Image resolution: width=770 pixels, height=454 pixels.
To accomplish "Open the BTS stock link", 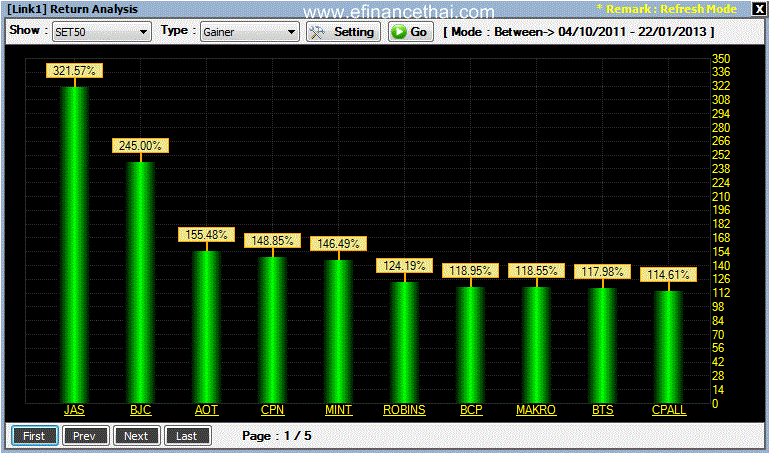I will click(603, 410).
